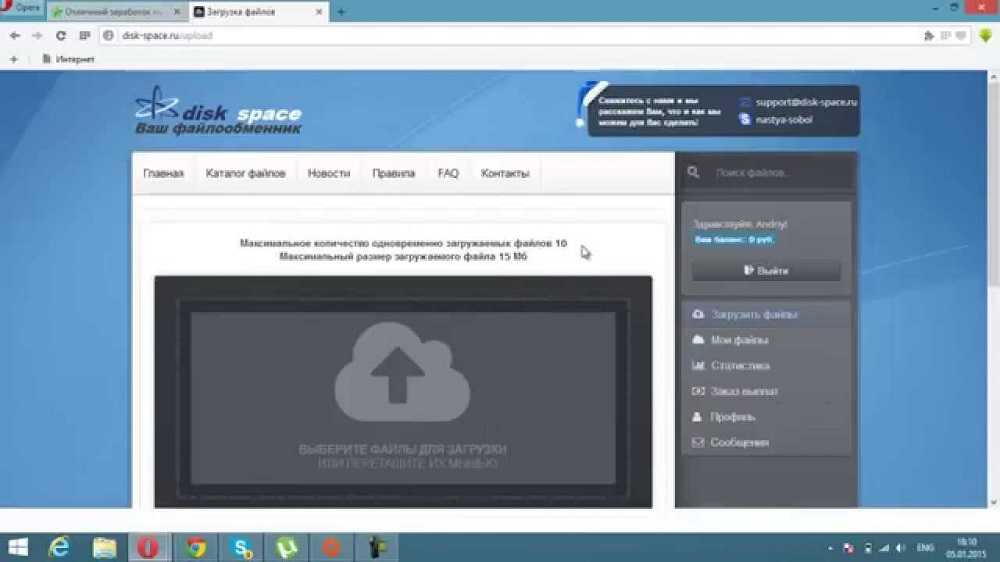Go back using the browser back arrow

click(14, 35)
